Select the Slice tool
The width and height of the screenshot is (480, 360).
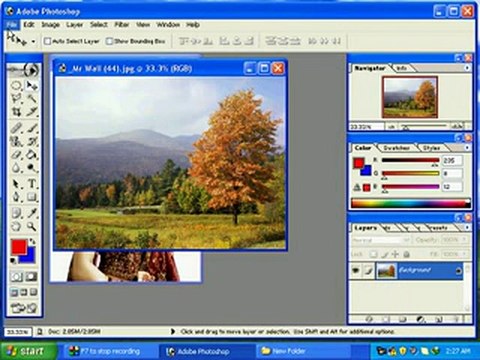pos(32,111)
